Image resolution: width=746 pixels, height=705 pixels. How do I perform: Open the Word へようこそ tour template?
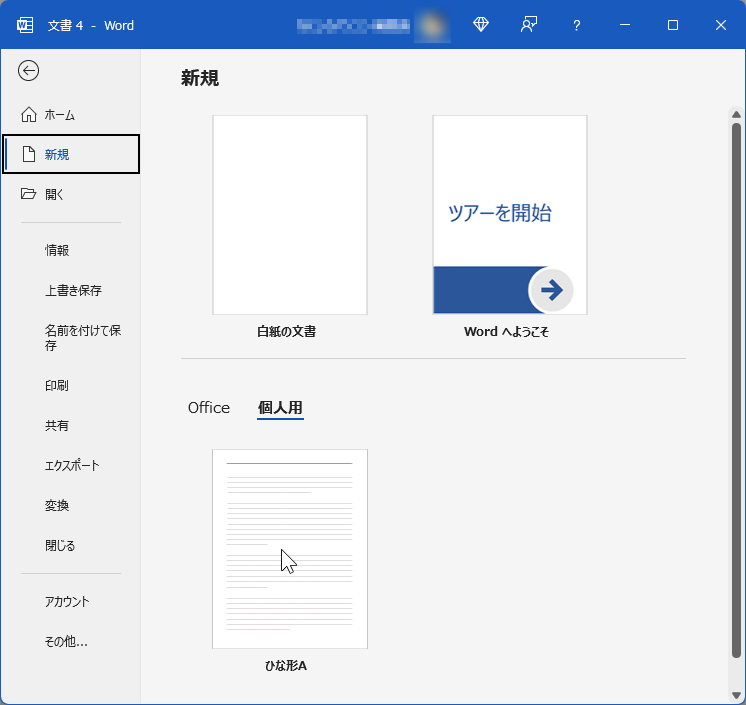tap(510, 215)
